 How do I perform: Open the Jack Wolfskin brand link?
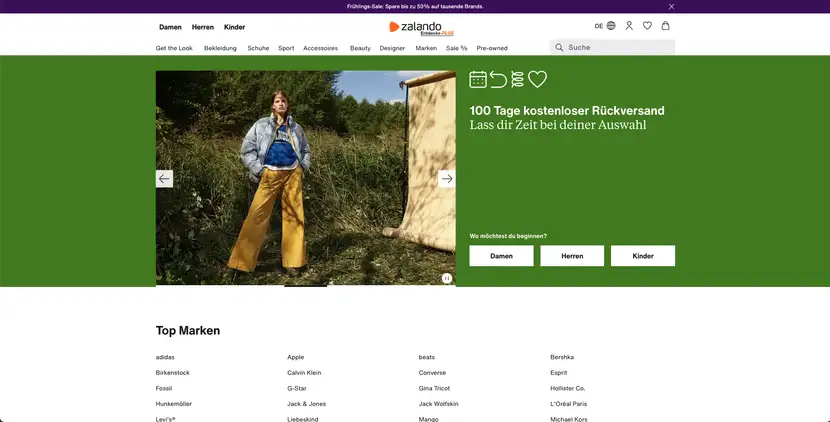click(439, 403)
